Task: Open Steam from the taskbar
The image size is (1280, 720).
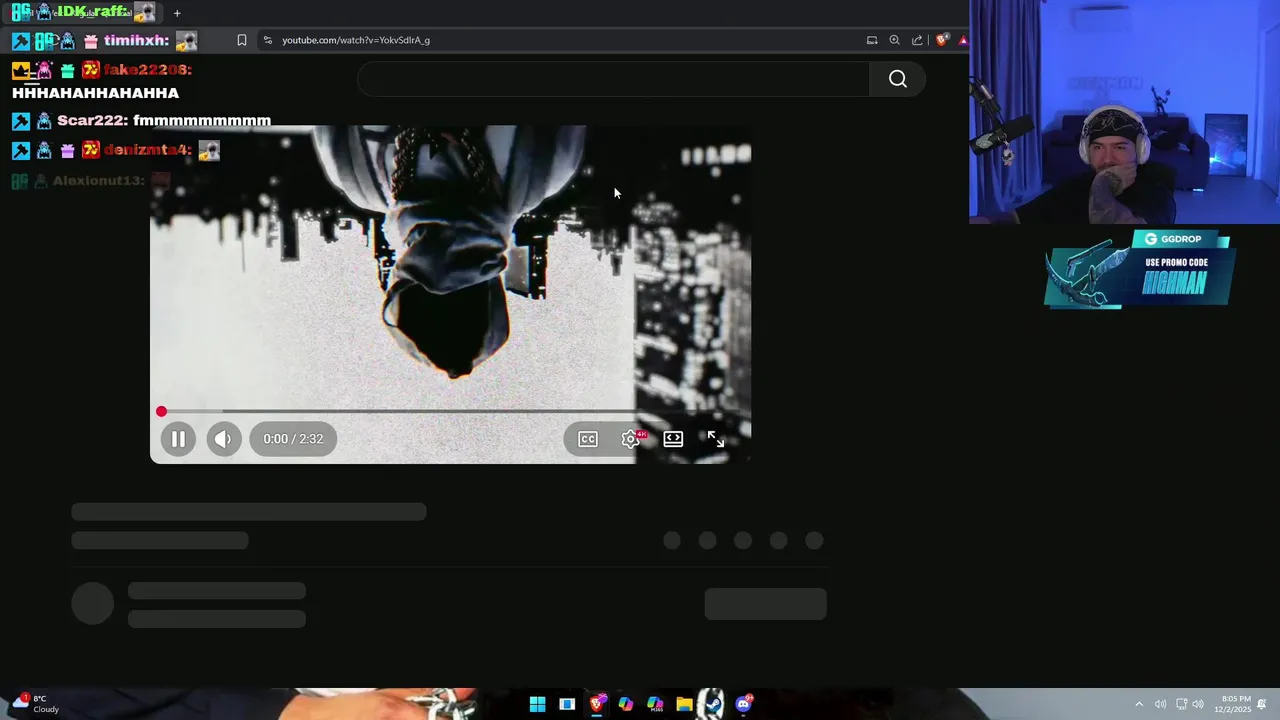Action: point(712,704)
